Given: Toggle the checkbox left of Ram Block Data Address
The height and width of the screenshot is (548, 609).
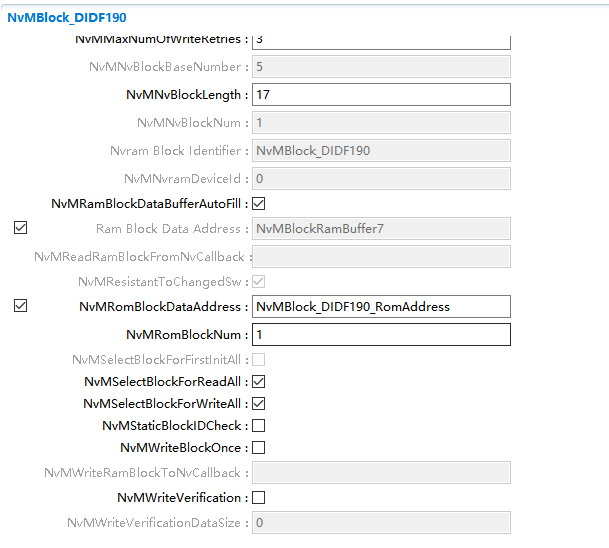Looking at the screenshot, I should coord(21,228).
